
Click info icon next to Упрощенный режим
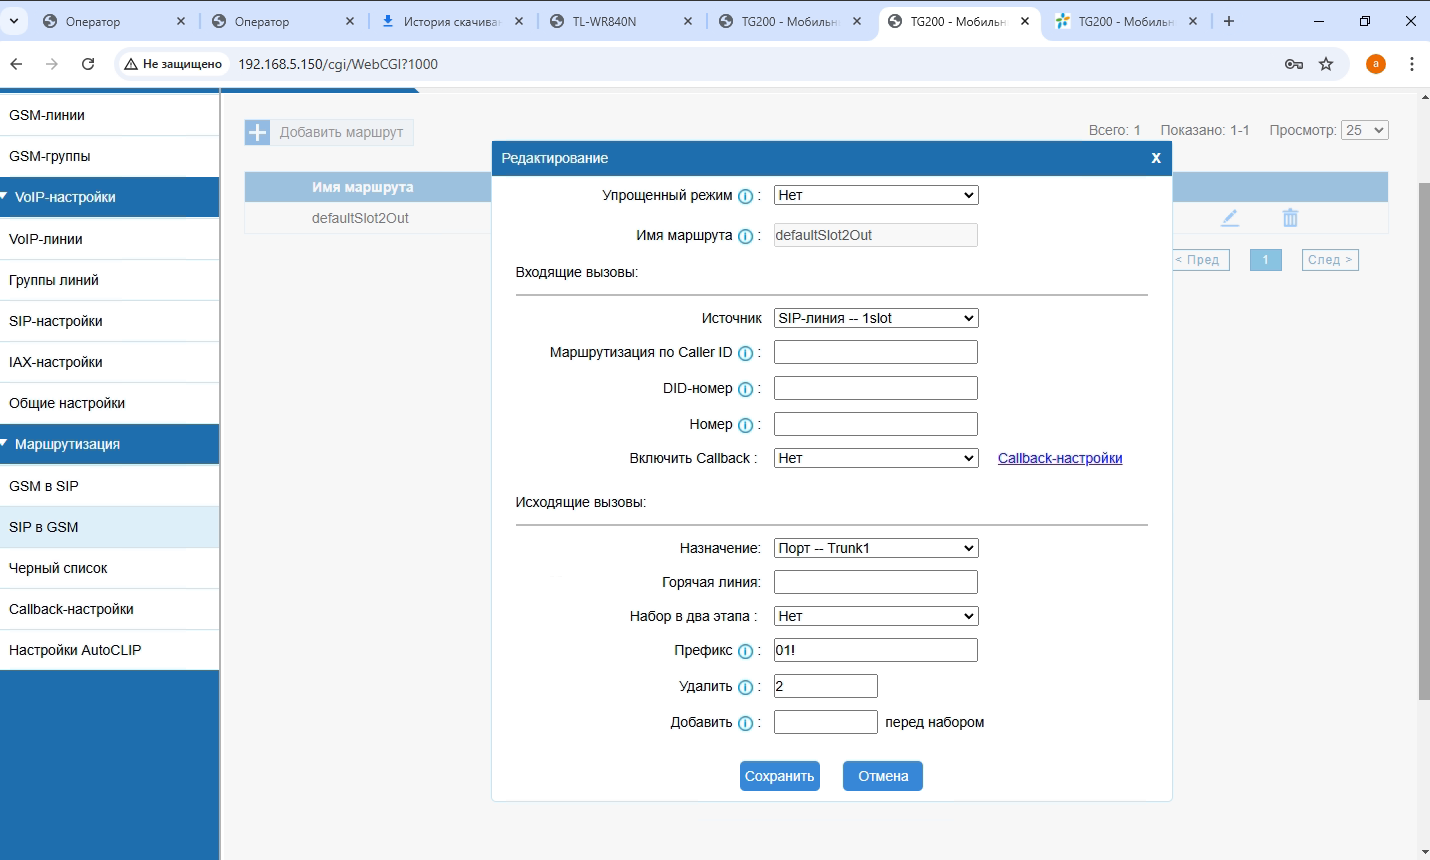click(745, 196)
